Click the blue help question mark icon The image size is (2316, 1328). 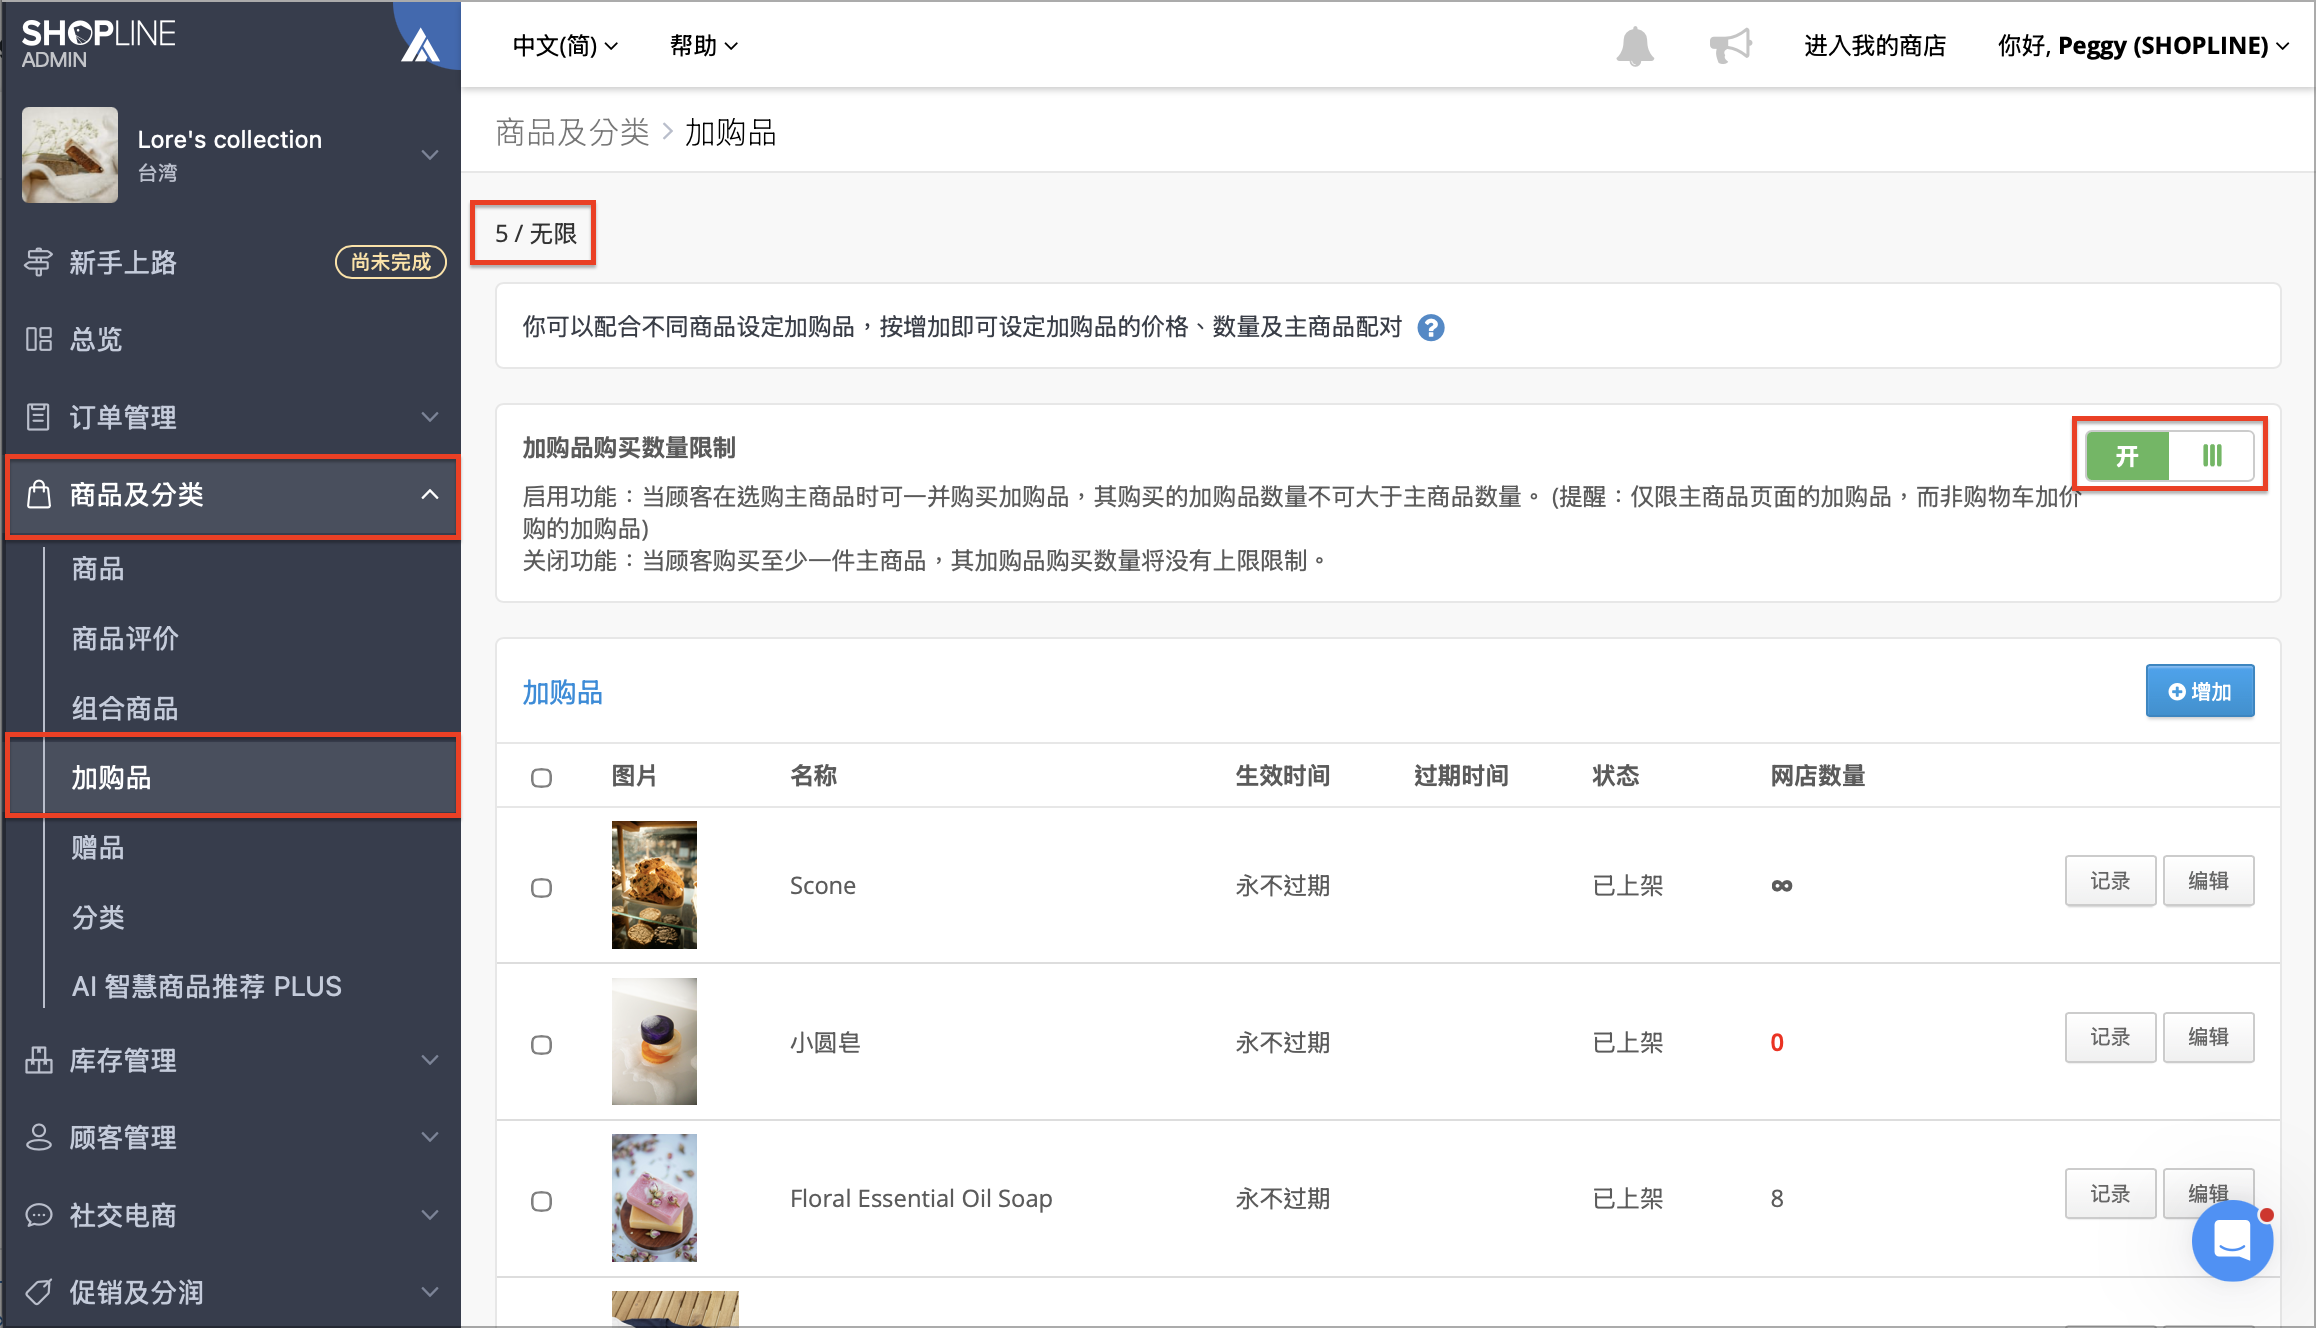click(x=1431, y=328)
